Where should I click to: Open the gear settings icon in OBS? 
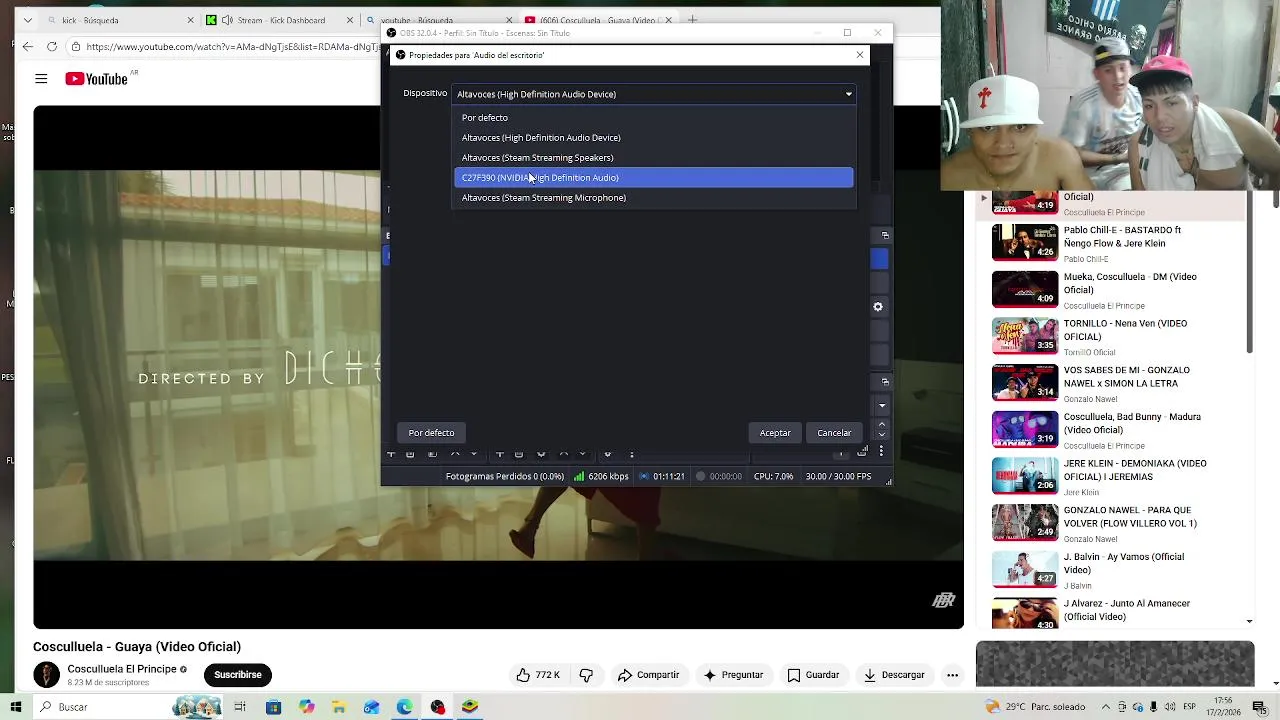point(878,307)
